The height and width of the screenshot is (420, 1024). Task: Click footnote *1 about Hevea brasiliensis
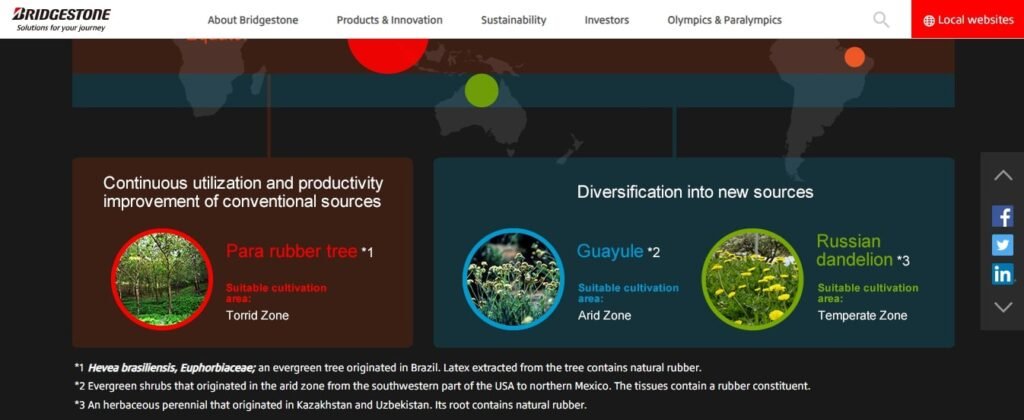[x=388, y=368]
